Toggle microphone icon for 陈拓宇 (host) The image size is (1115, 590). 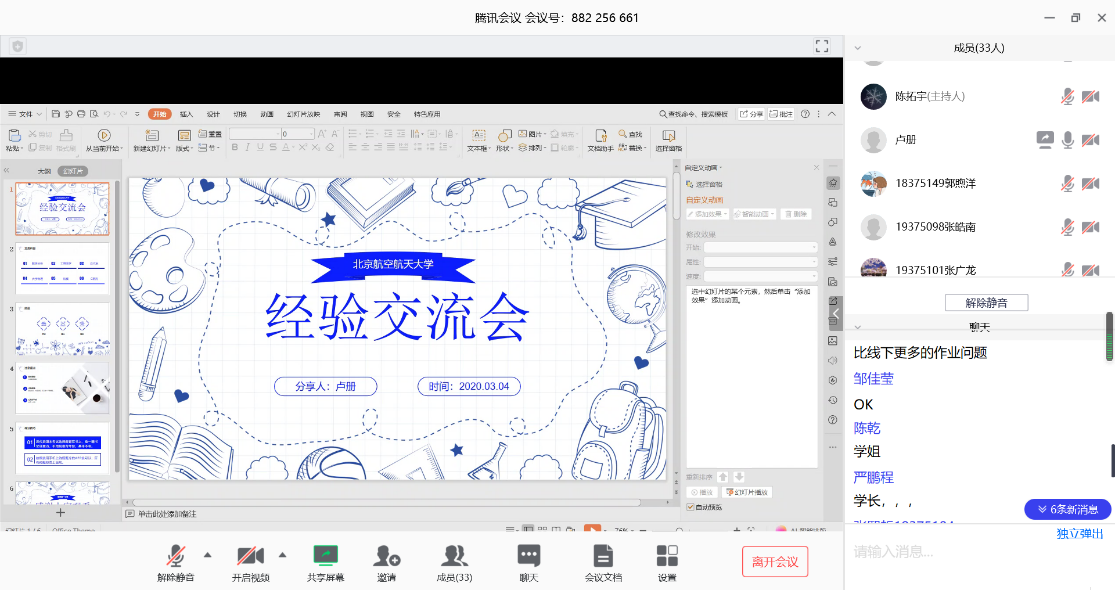coord(1068,96)
